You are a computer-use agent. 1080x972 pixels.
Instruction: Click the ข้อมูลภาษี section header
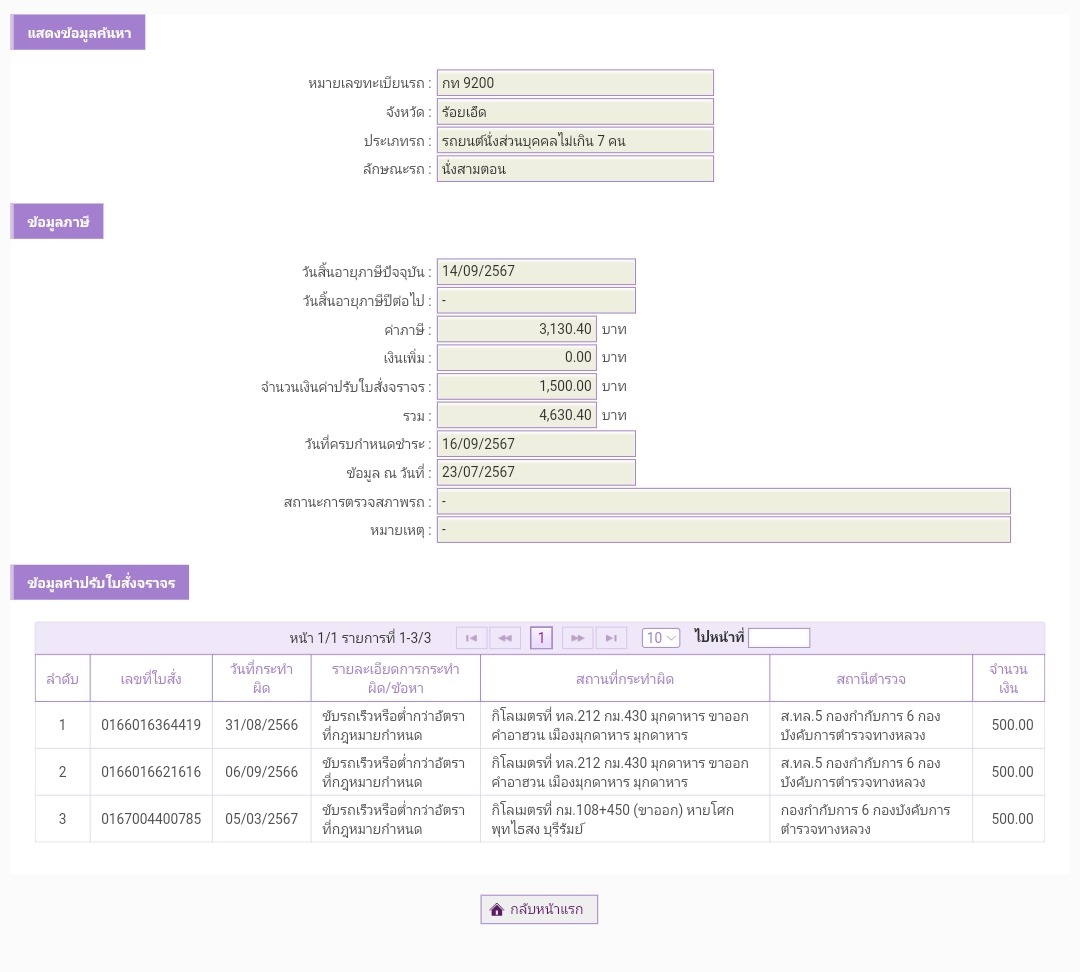[x=58, y=222]
